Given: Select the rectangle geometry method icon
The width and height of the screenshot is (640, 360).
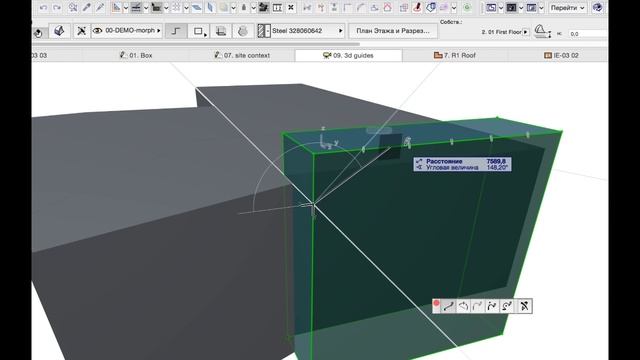Looking at the screenshot, I should (199, 31).
